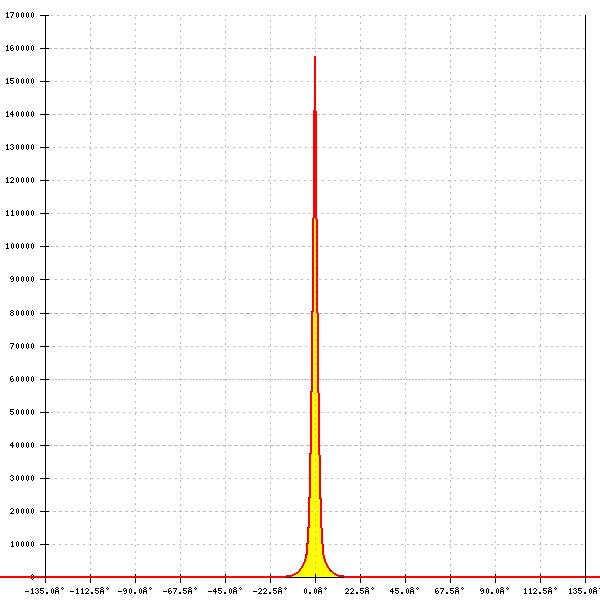
Task: Click the -45.0 degree x-axis label
Action: 225,591
